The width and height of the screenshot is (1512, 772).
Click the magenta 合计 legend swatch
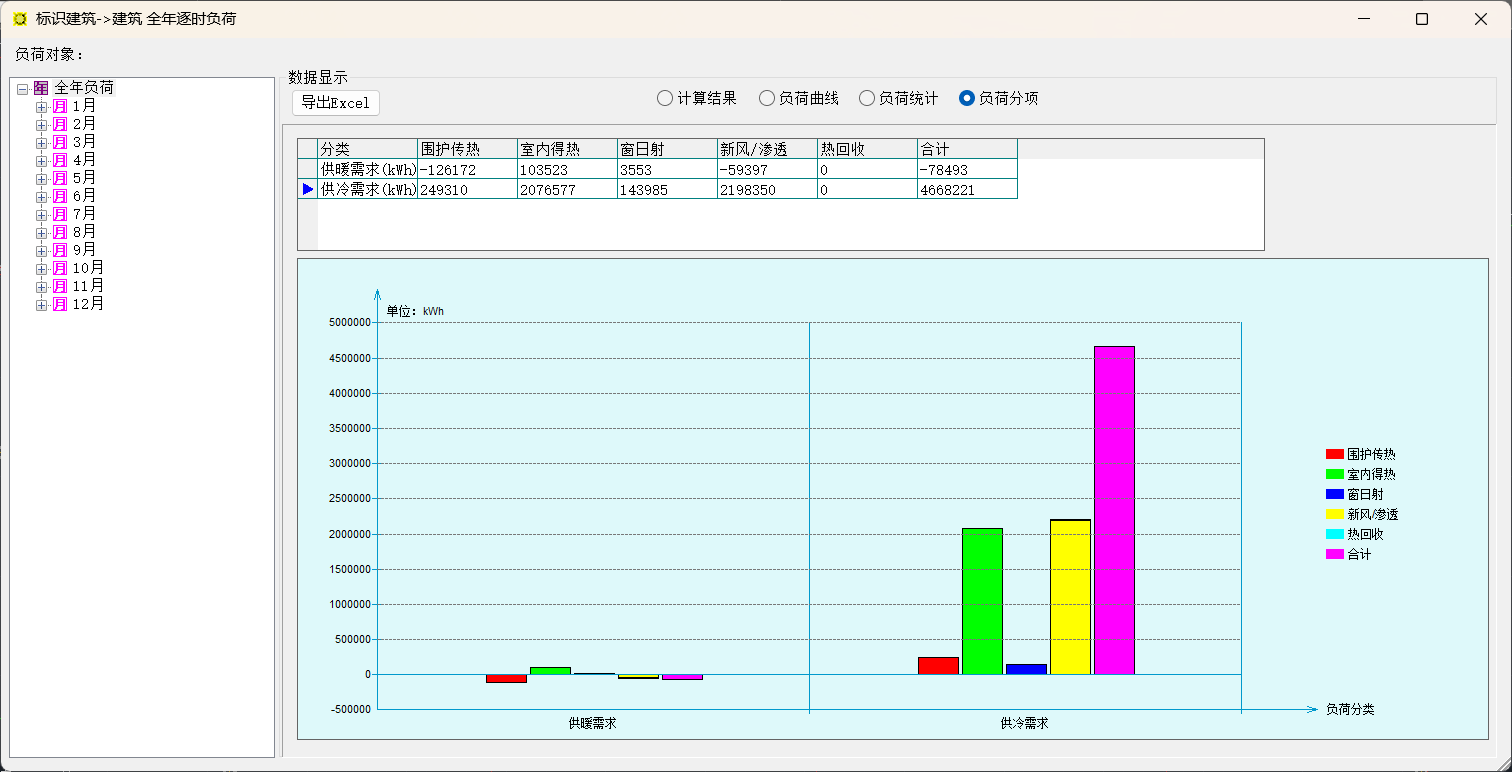click(1334, 554)
